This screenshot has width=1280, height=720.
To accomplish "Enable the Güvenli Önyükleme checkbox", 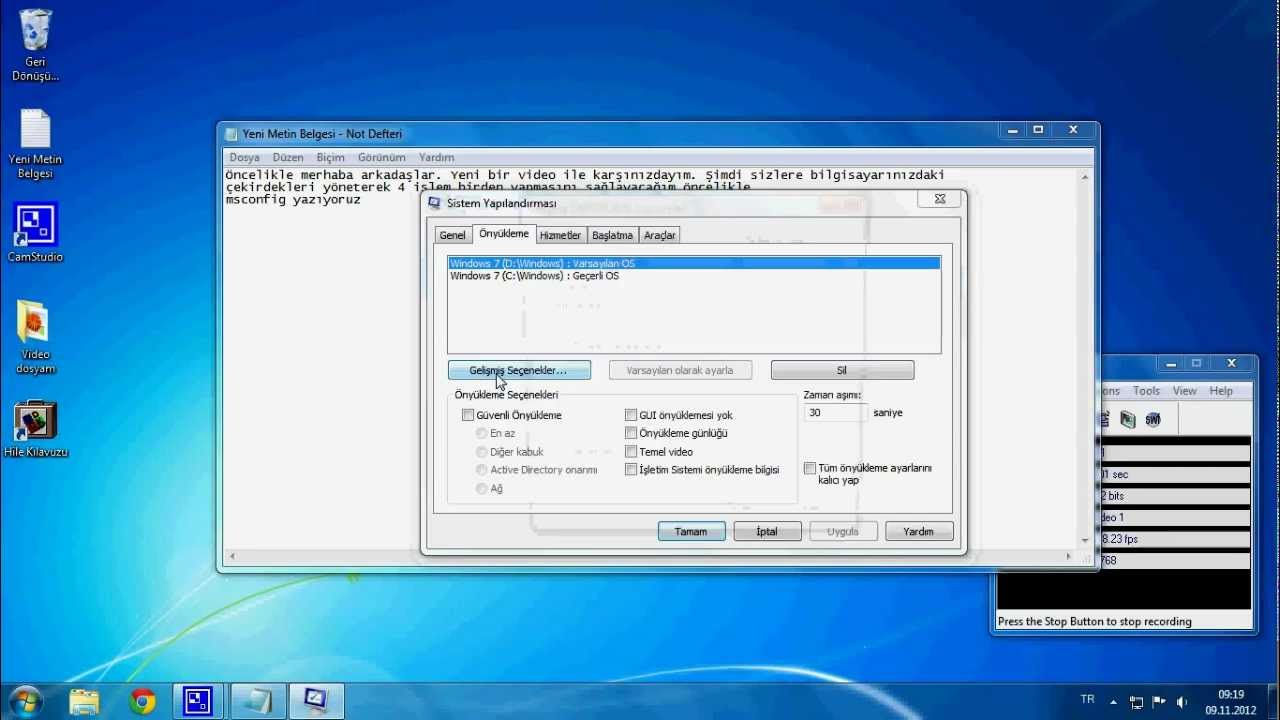I will (x=467, y=415).
